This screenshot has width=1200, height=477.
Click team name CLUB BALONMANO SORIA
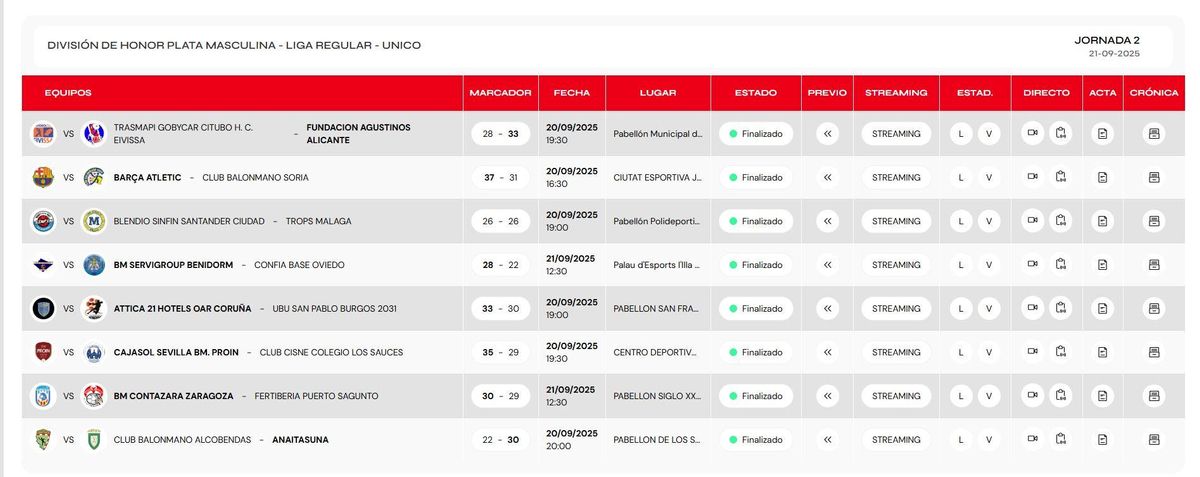coord(255,178)
